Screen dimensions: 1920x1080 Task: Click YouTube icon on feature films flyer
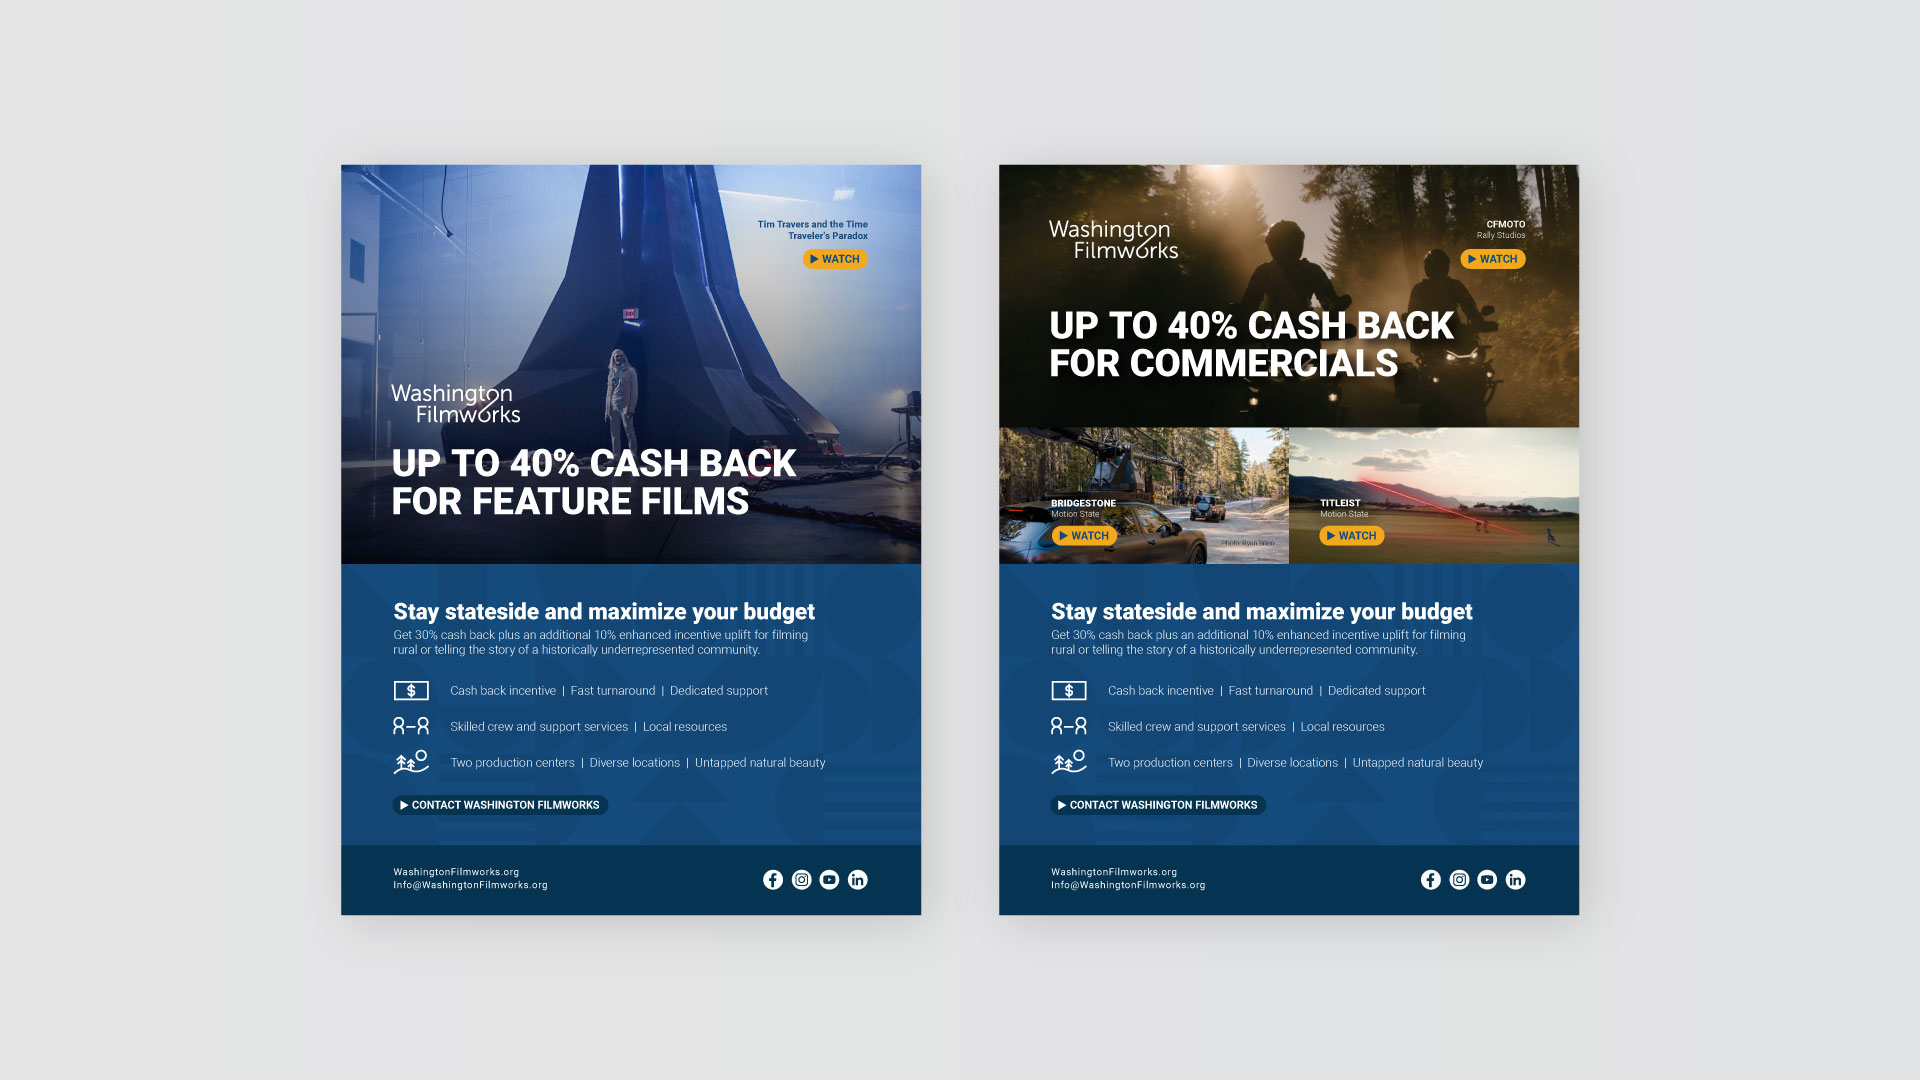pos(829,880)
